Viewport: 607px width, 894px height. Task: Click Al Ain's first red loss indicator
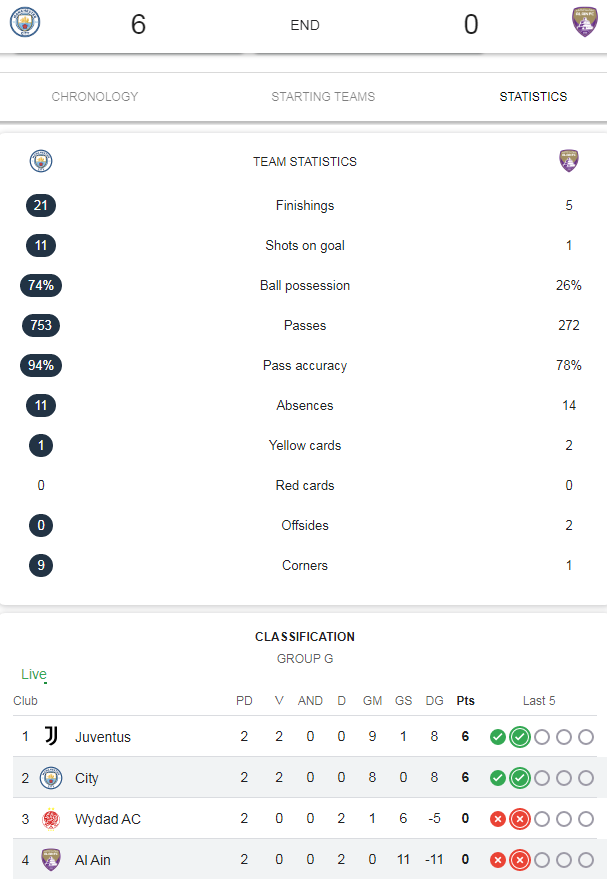(x=498, y=860)
